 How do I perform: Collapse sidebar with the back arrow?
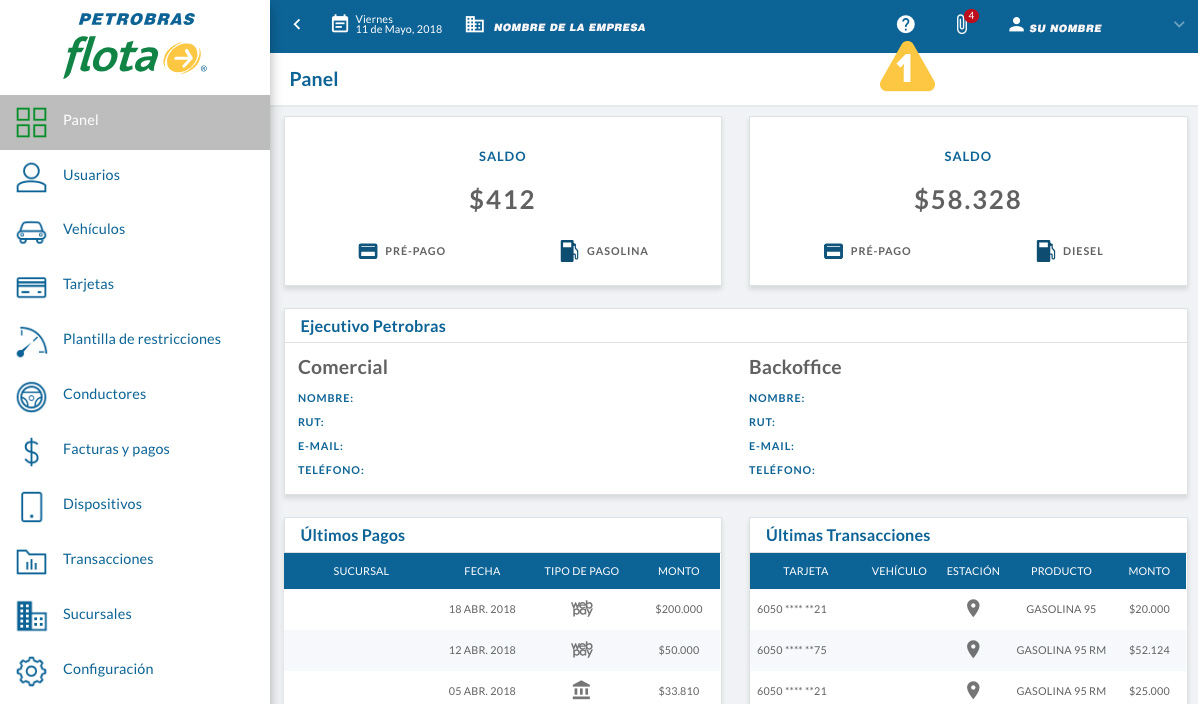[x=297, y=24]
